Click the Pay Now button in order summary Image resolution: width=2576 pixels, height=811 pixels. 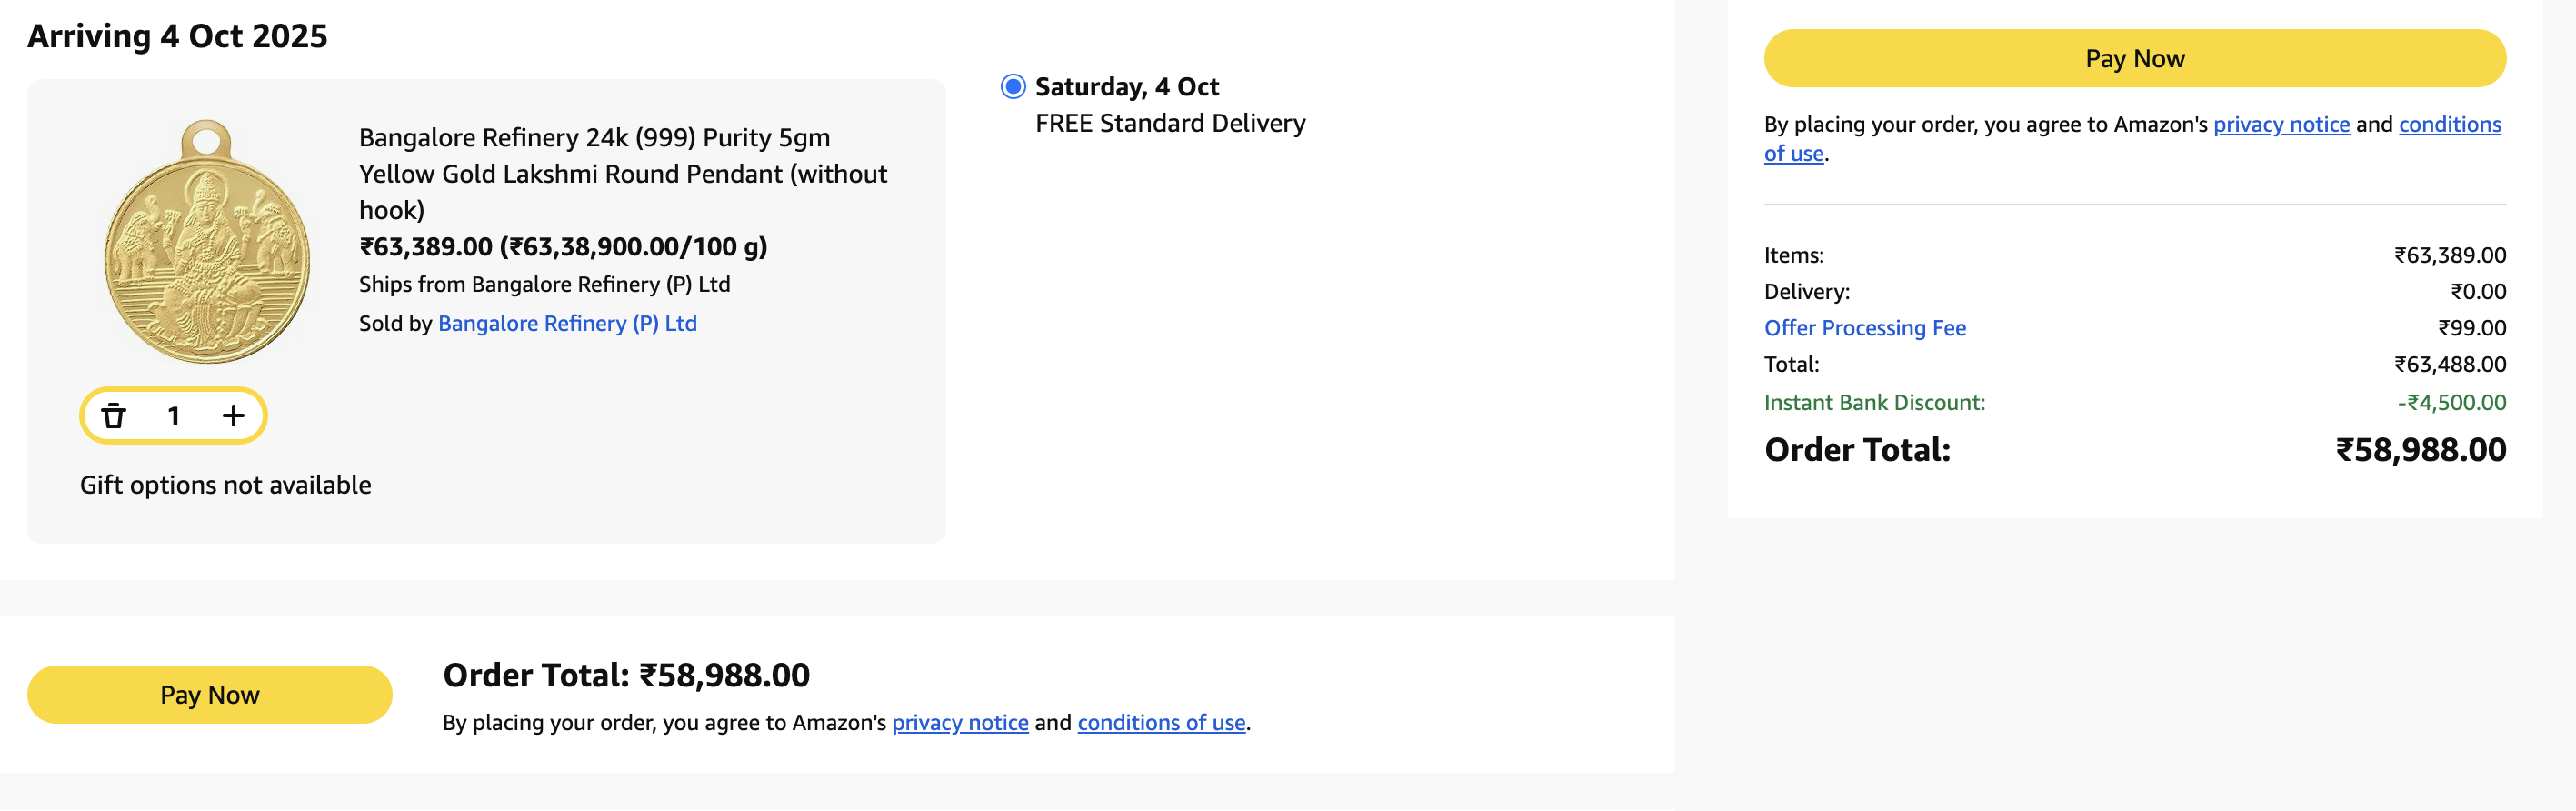[2134, 59]
